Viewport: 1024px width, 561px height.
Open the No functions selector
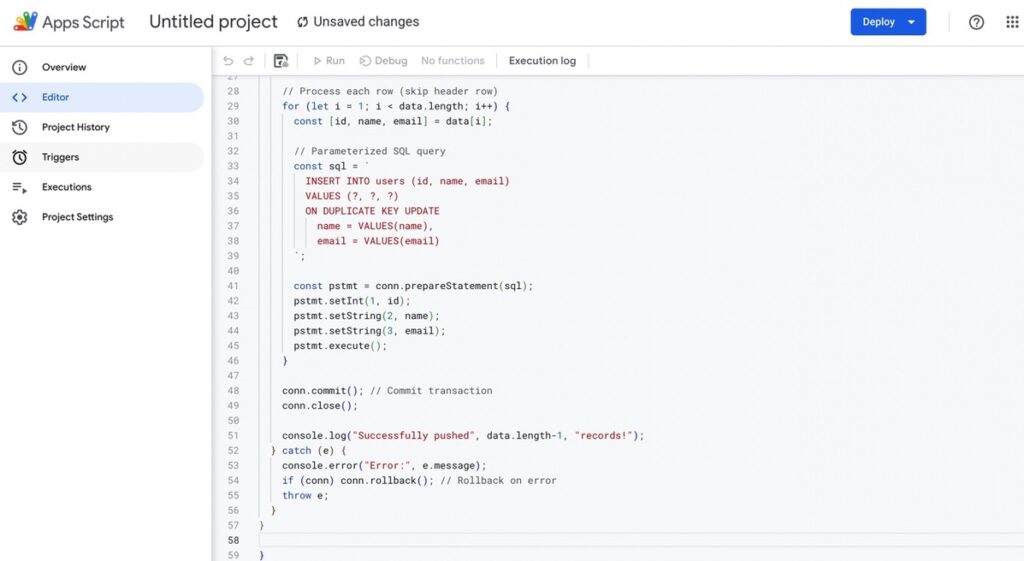[x=453, y=61]
